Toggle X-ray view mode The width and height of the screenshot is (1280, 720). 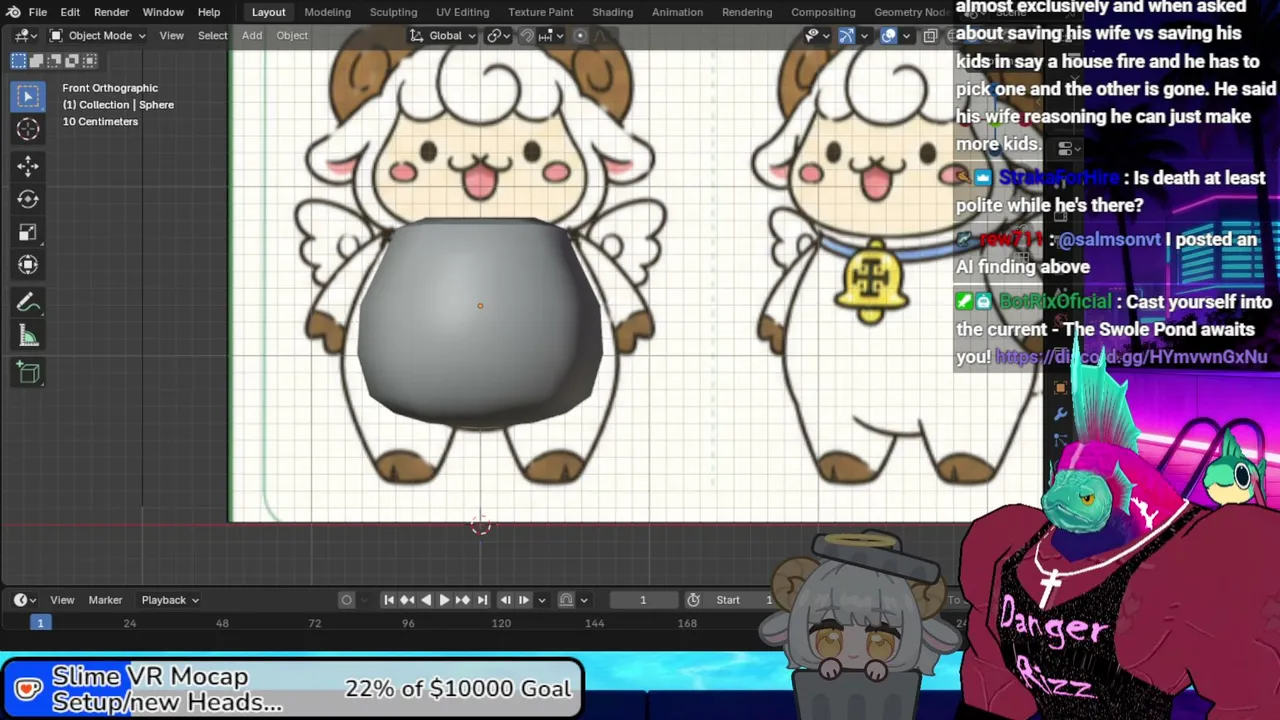pyautogui.click(x=930, y=36)
